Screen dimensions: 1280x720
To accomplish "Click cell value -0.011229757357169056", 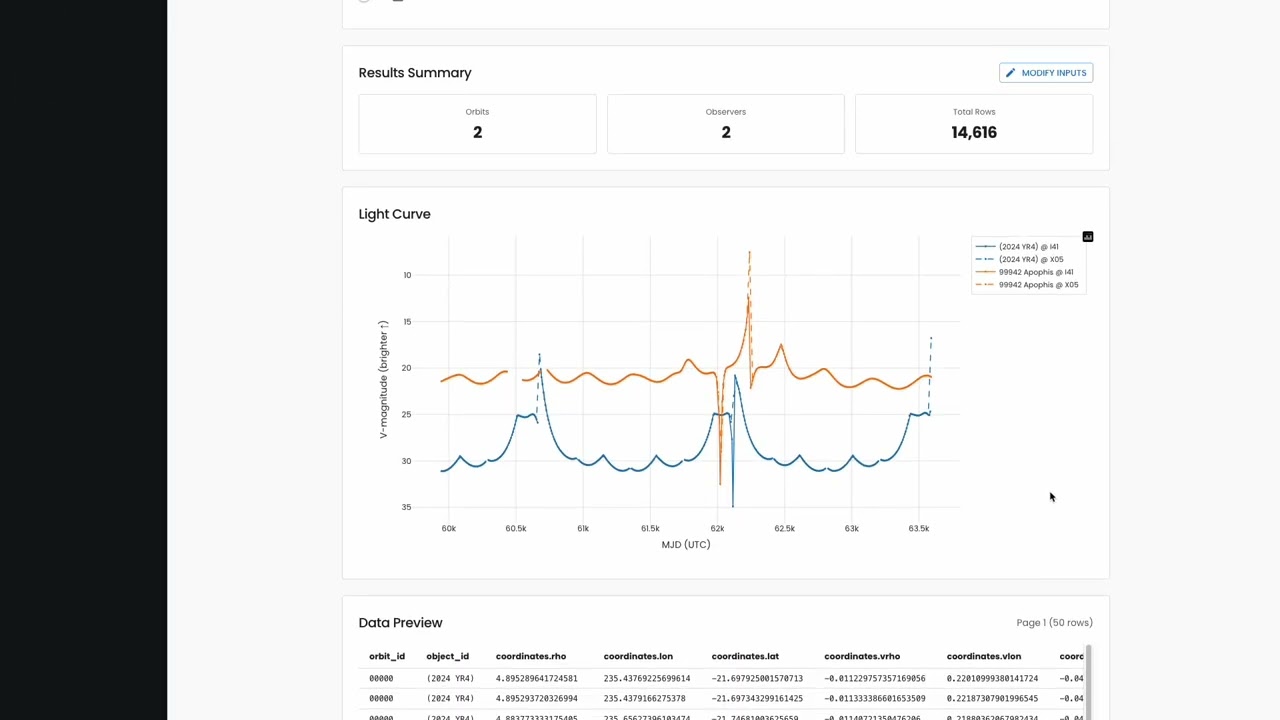I will [875, 678].
